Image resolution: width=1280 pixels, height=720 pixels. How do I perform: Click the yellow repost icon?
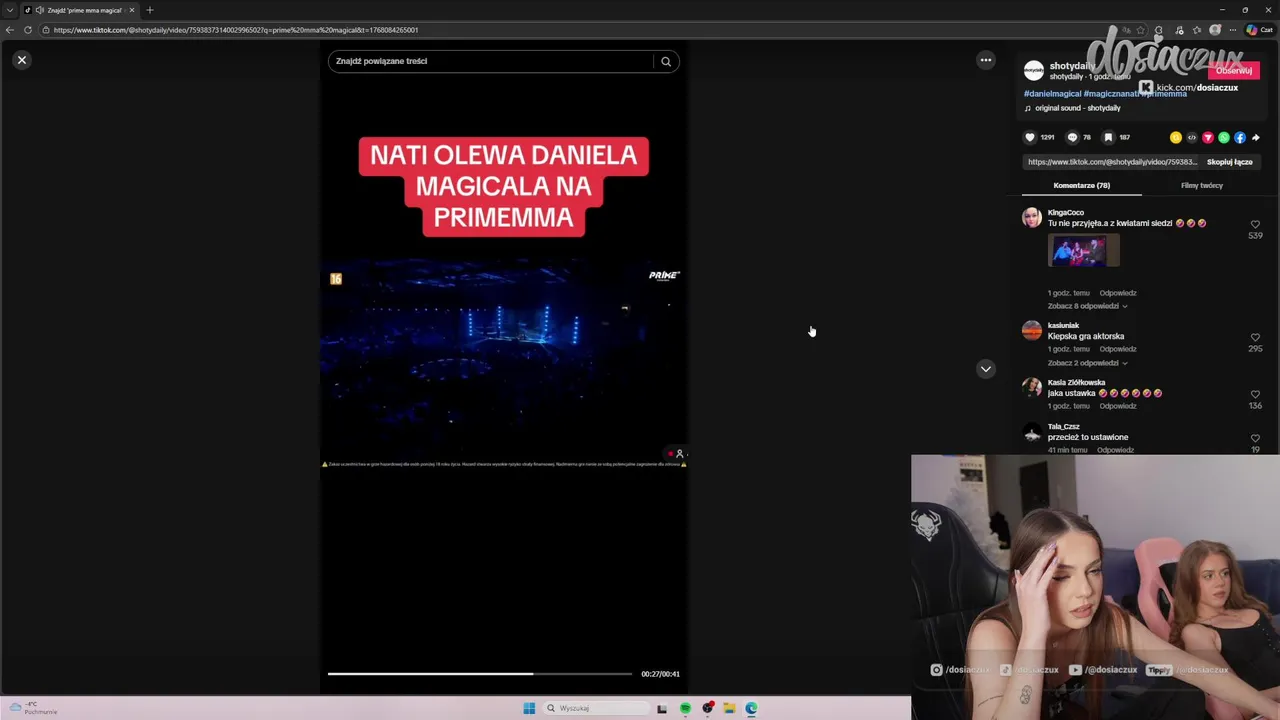1176,137
